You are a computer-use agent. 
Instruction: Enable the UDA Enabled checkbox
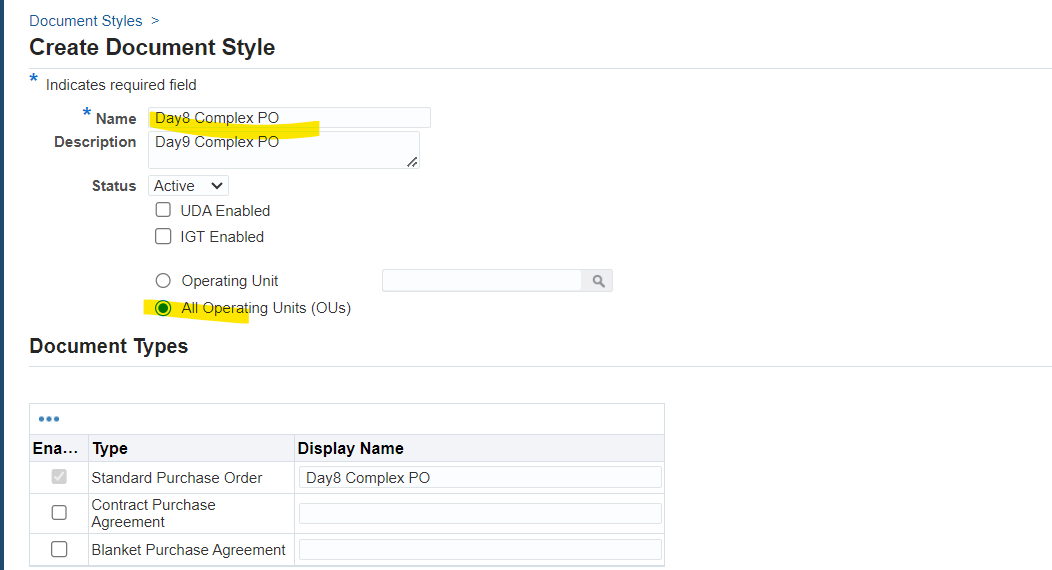[x=163, y=211]
